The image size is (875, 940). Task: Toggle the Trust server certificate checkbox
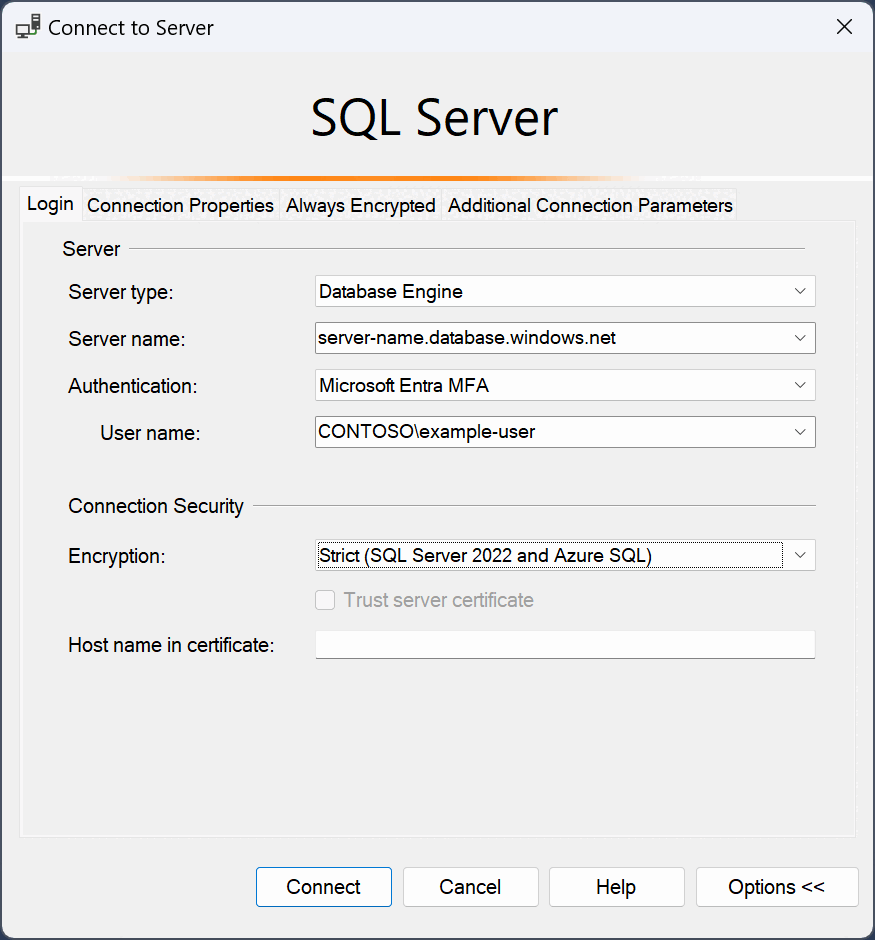click(325, 600)
